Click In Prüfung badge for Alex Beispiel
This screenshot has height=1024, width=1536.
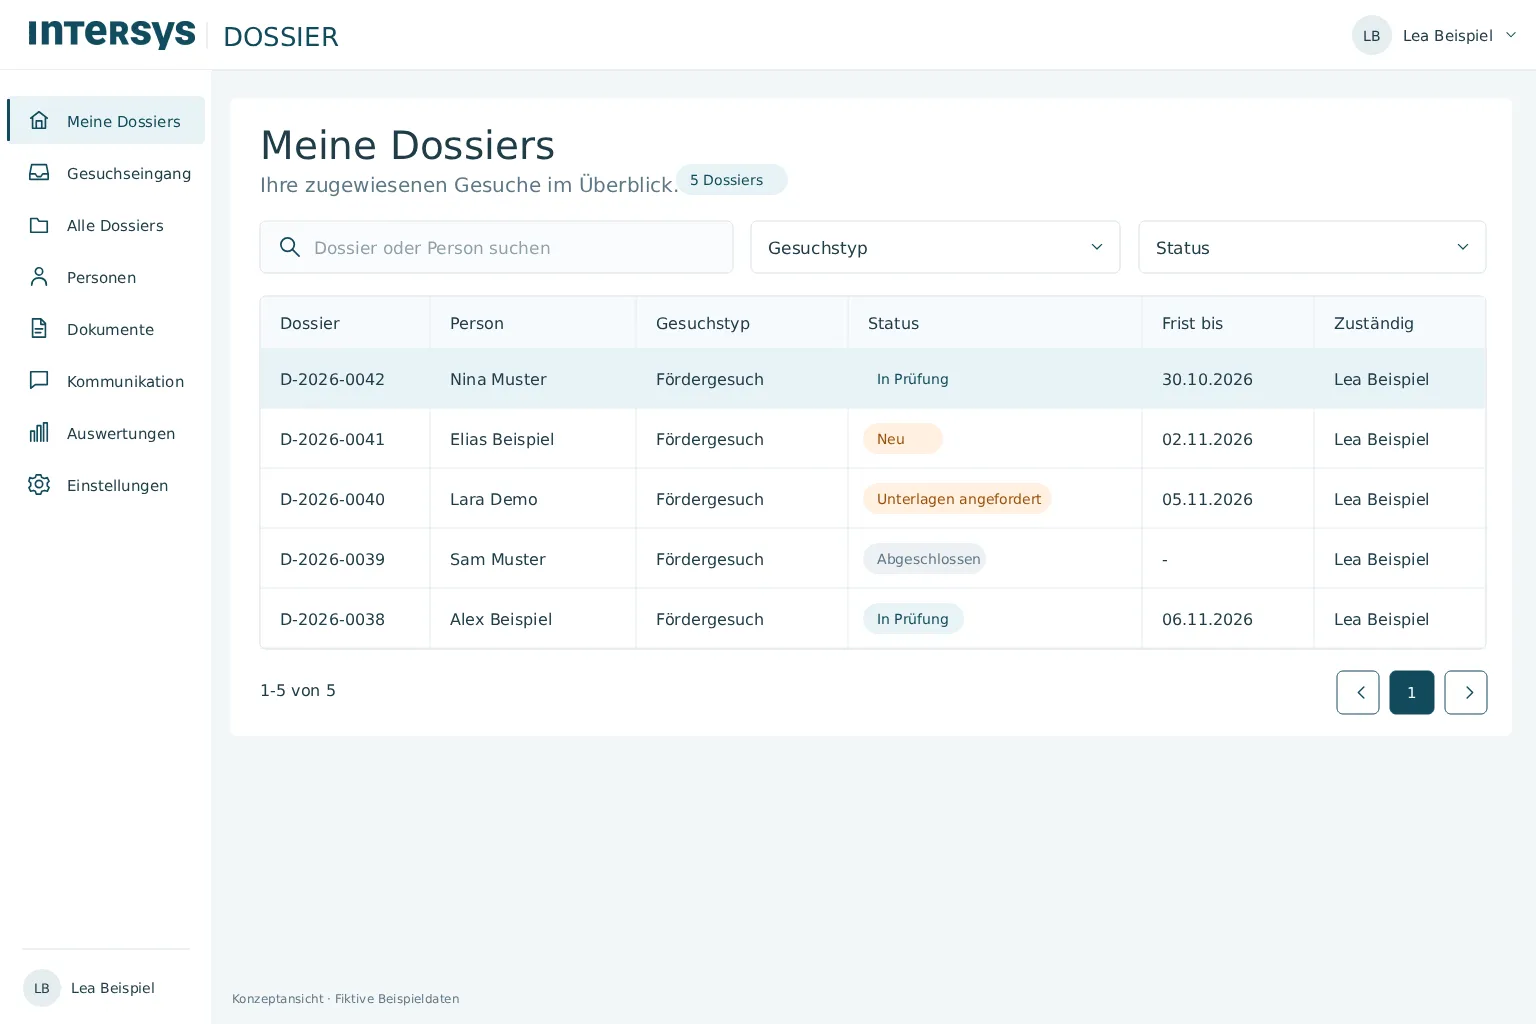(x=913, y=619)
